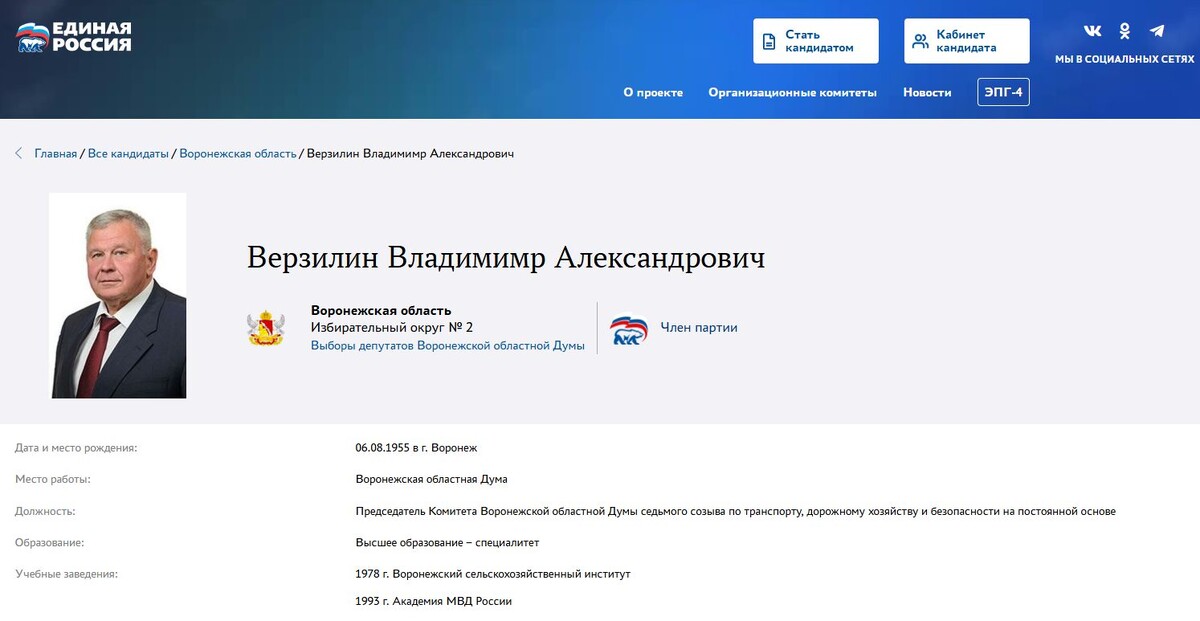Open the О проекте menu item

pyautogui.click(x=653, y=92)
